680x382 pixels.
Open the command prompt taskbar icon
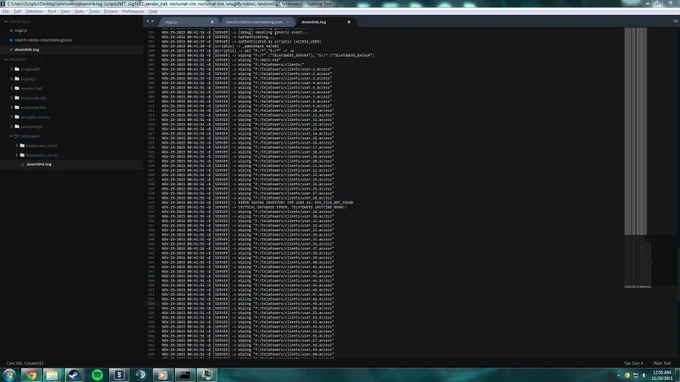pos(184,375)
